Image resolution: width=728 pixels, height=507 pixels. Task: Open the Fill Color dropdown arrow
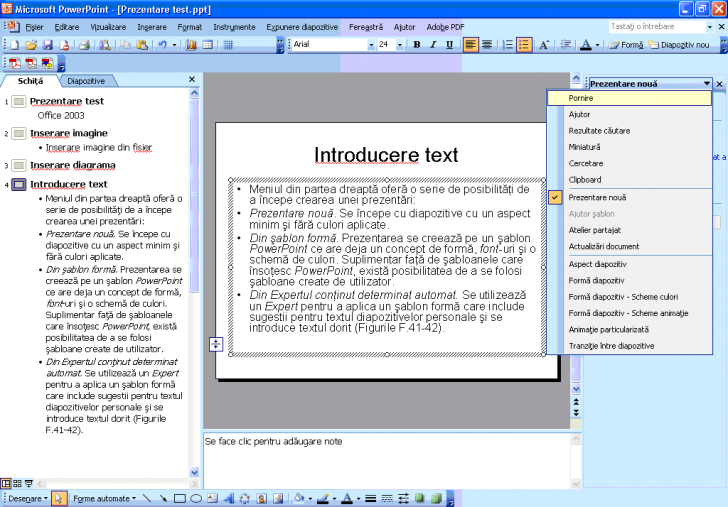click(310, 499)
